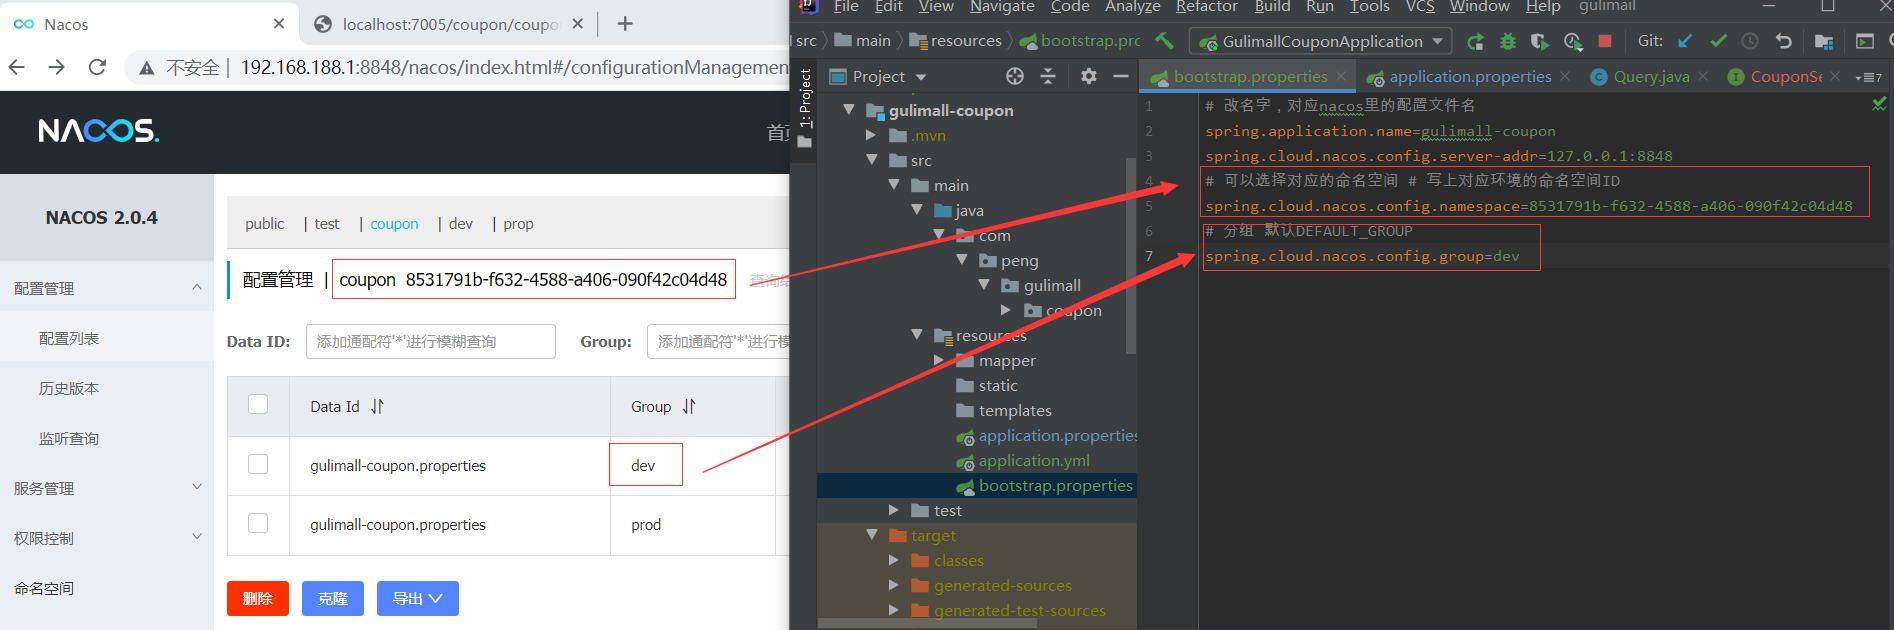Click locate file crosshair in Project panel
Viewport: 1894px width, 630px height.
tap(1015, 76)
